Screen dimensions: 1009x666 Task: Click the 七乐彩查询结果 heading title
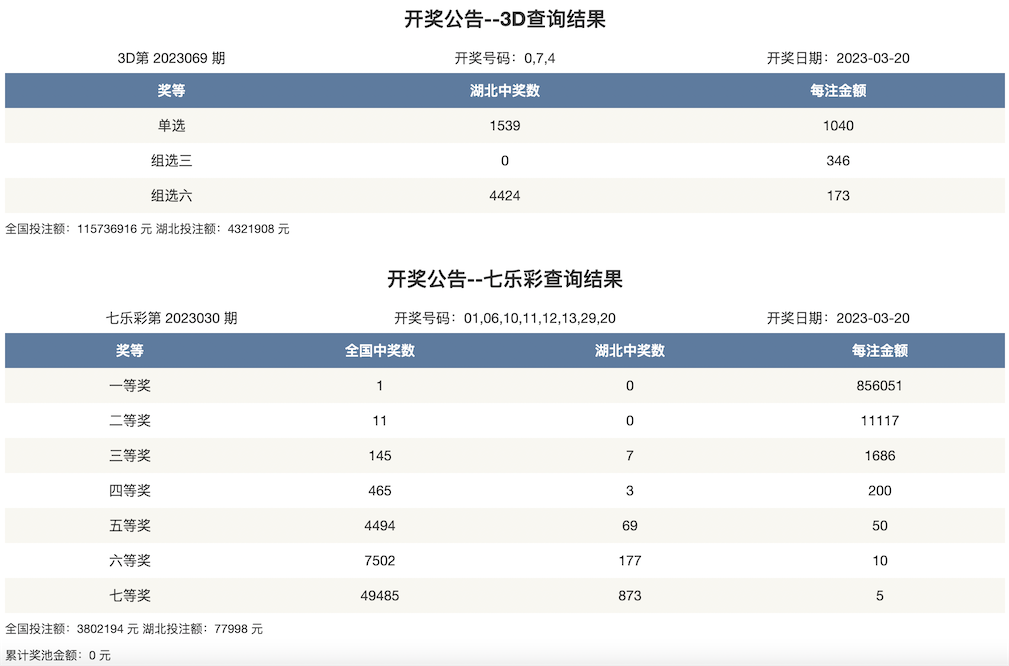coord(504,279)
